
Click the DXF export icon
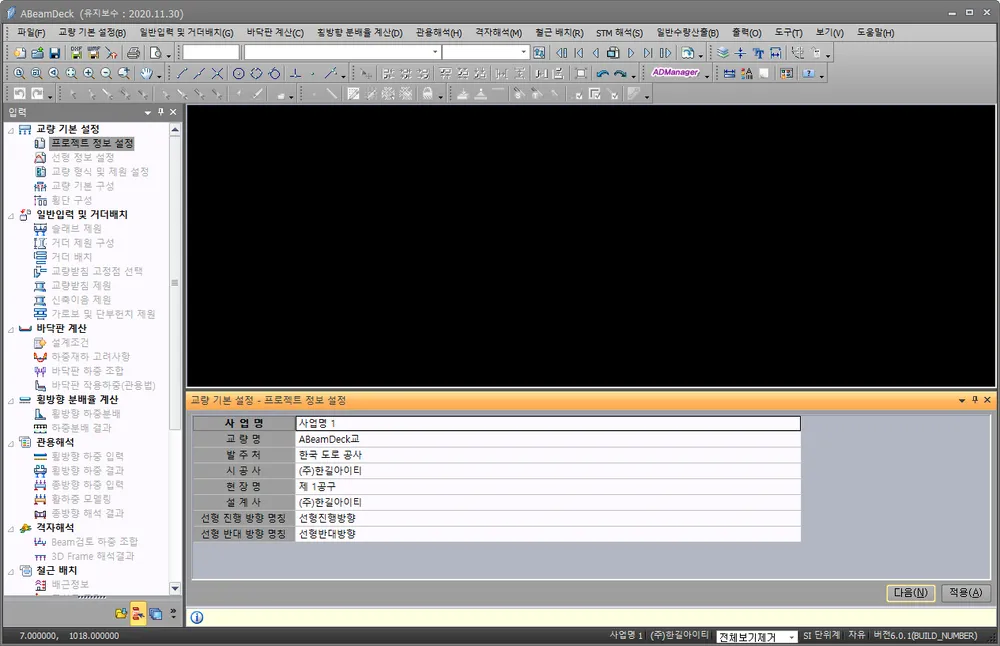[76, 53]
